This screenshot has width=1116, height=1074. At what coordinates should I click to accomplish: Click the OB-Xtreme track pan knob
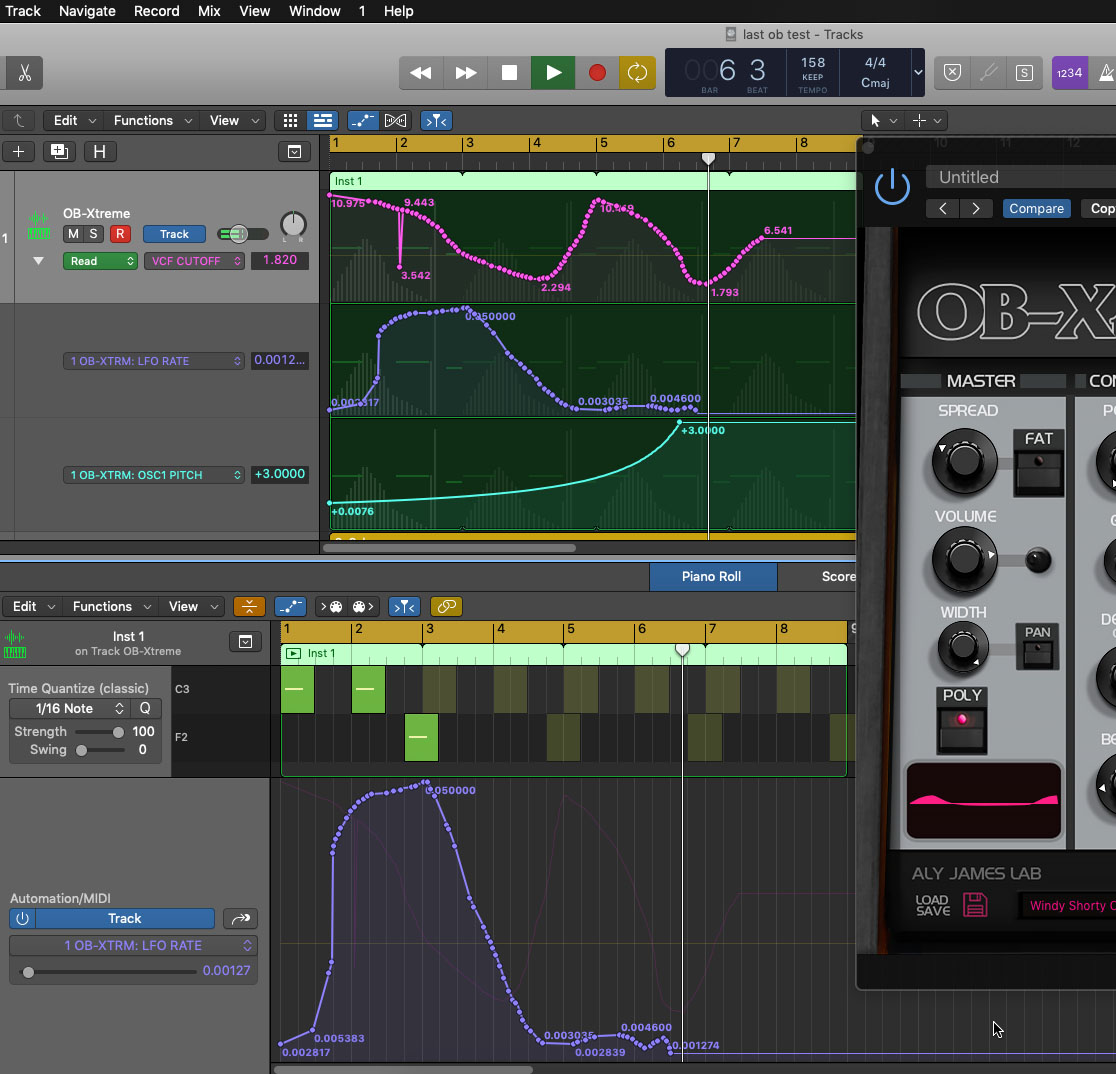(x=293, y=225)
